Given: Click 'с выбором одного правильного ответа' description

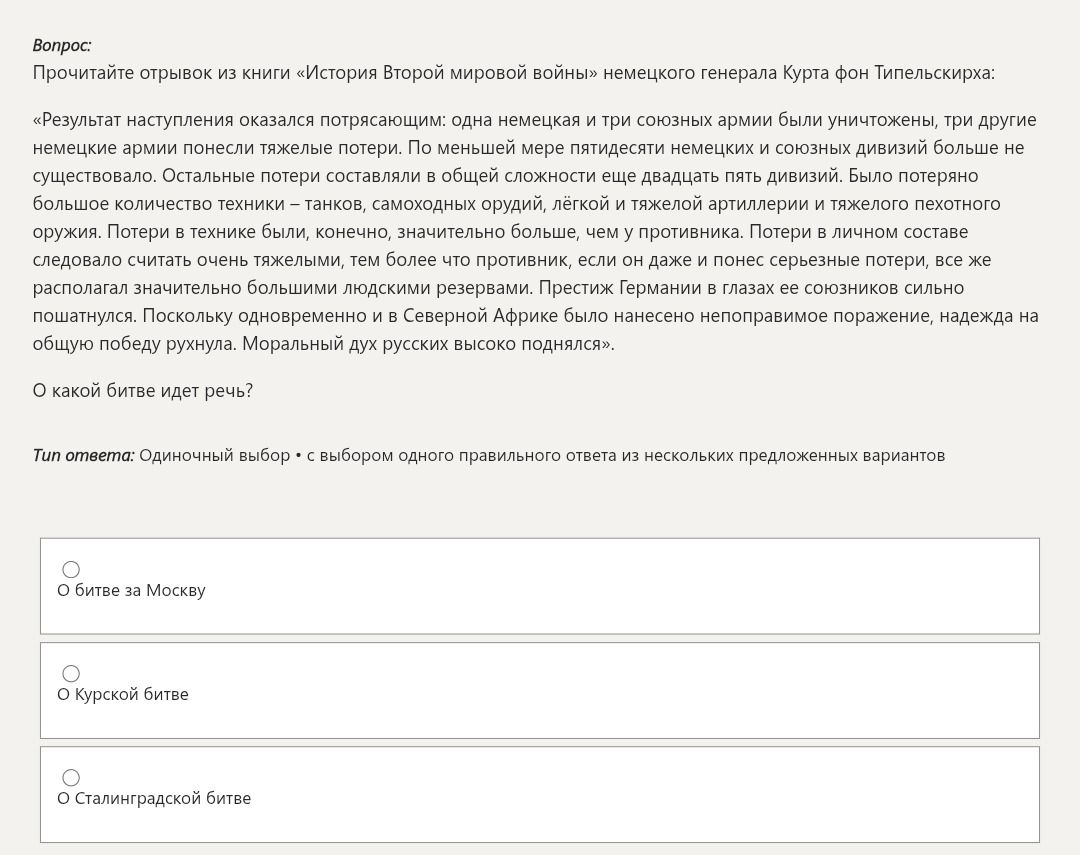Looking at the screenshot, I should (461, 455).
